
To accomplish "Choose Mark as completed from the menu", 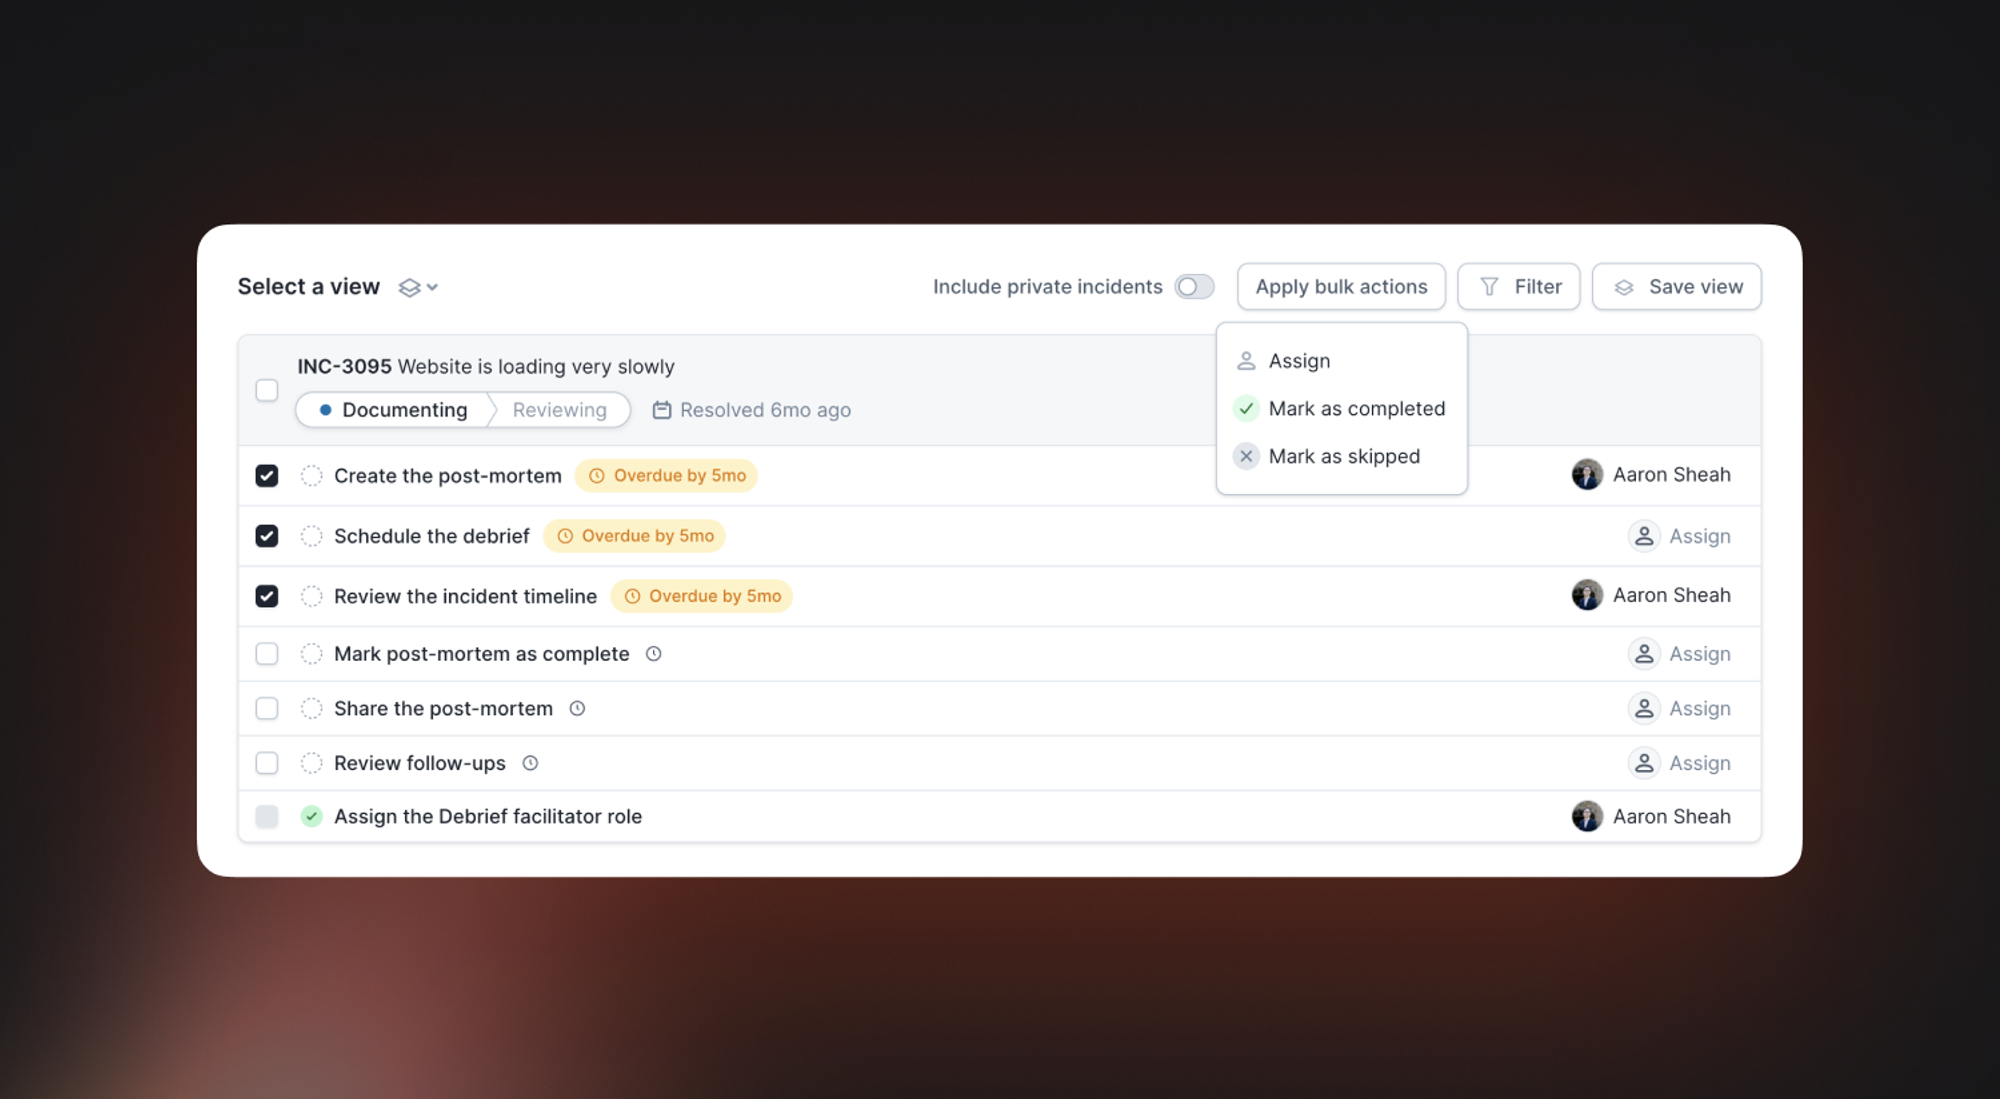I will (x=1355, y=409).
